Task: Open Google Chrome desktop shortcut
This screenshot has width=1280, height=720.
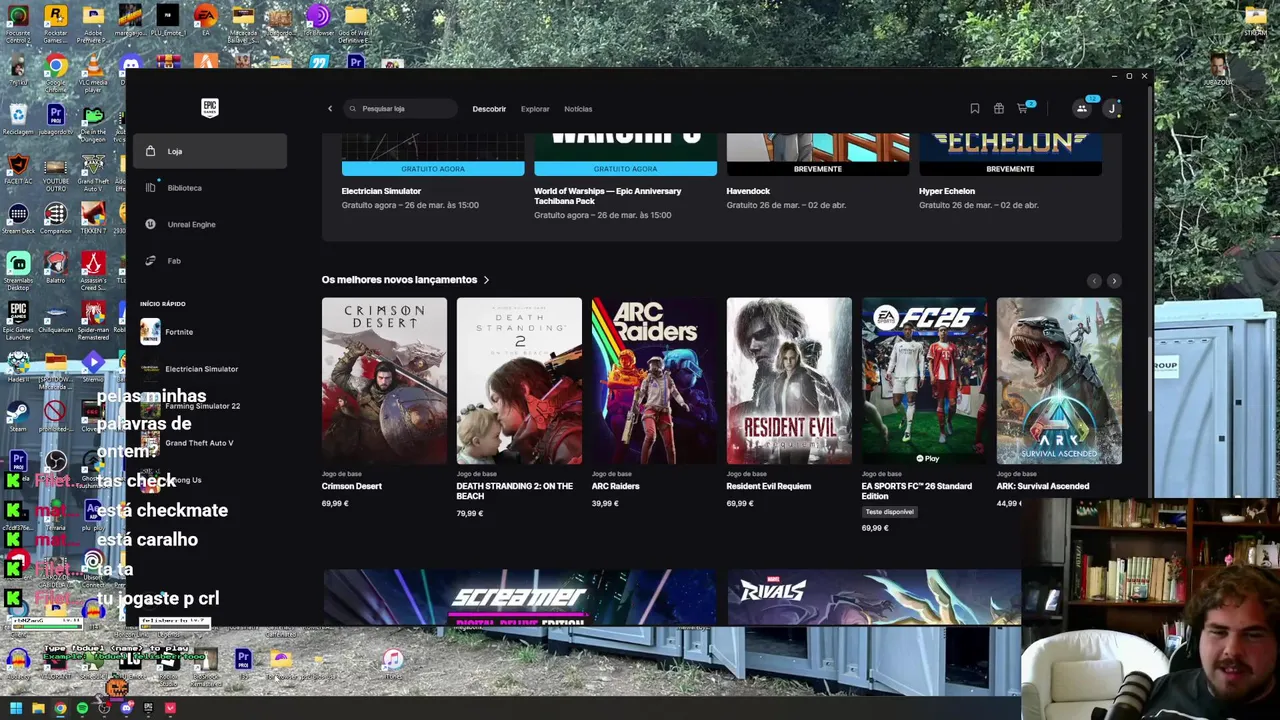Action: coord(56,74)
